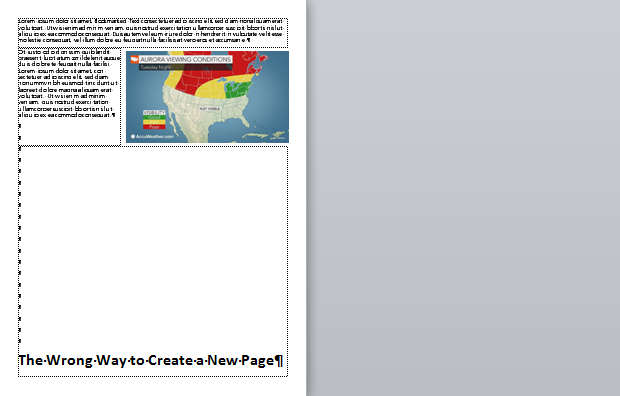Viewport: 620px width, 396px height.
Task: Click the green Good visibility legend swatch
Action: 154,117
